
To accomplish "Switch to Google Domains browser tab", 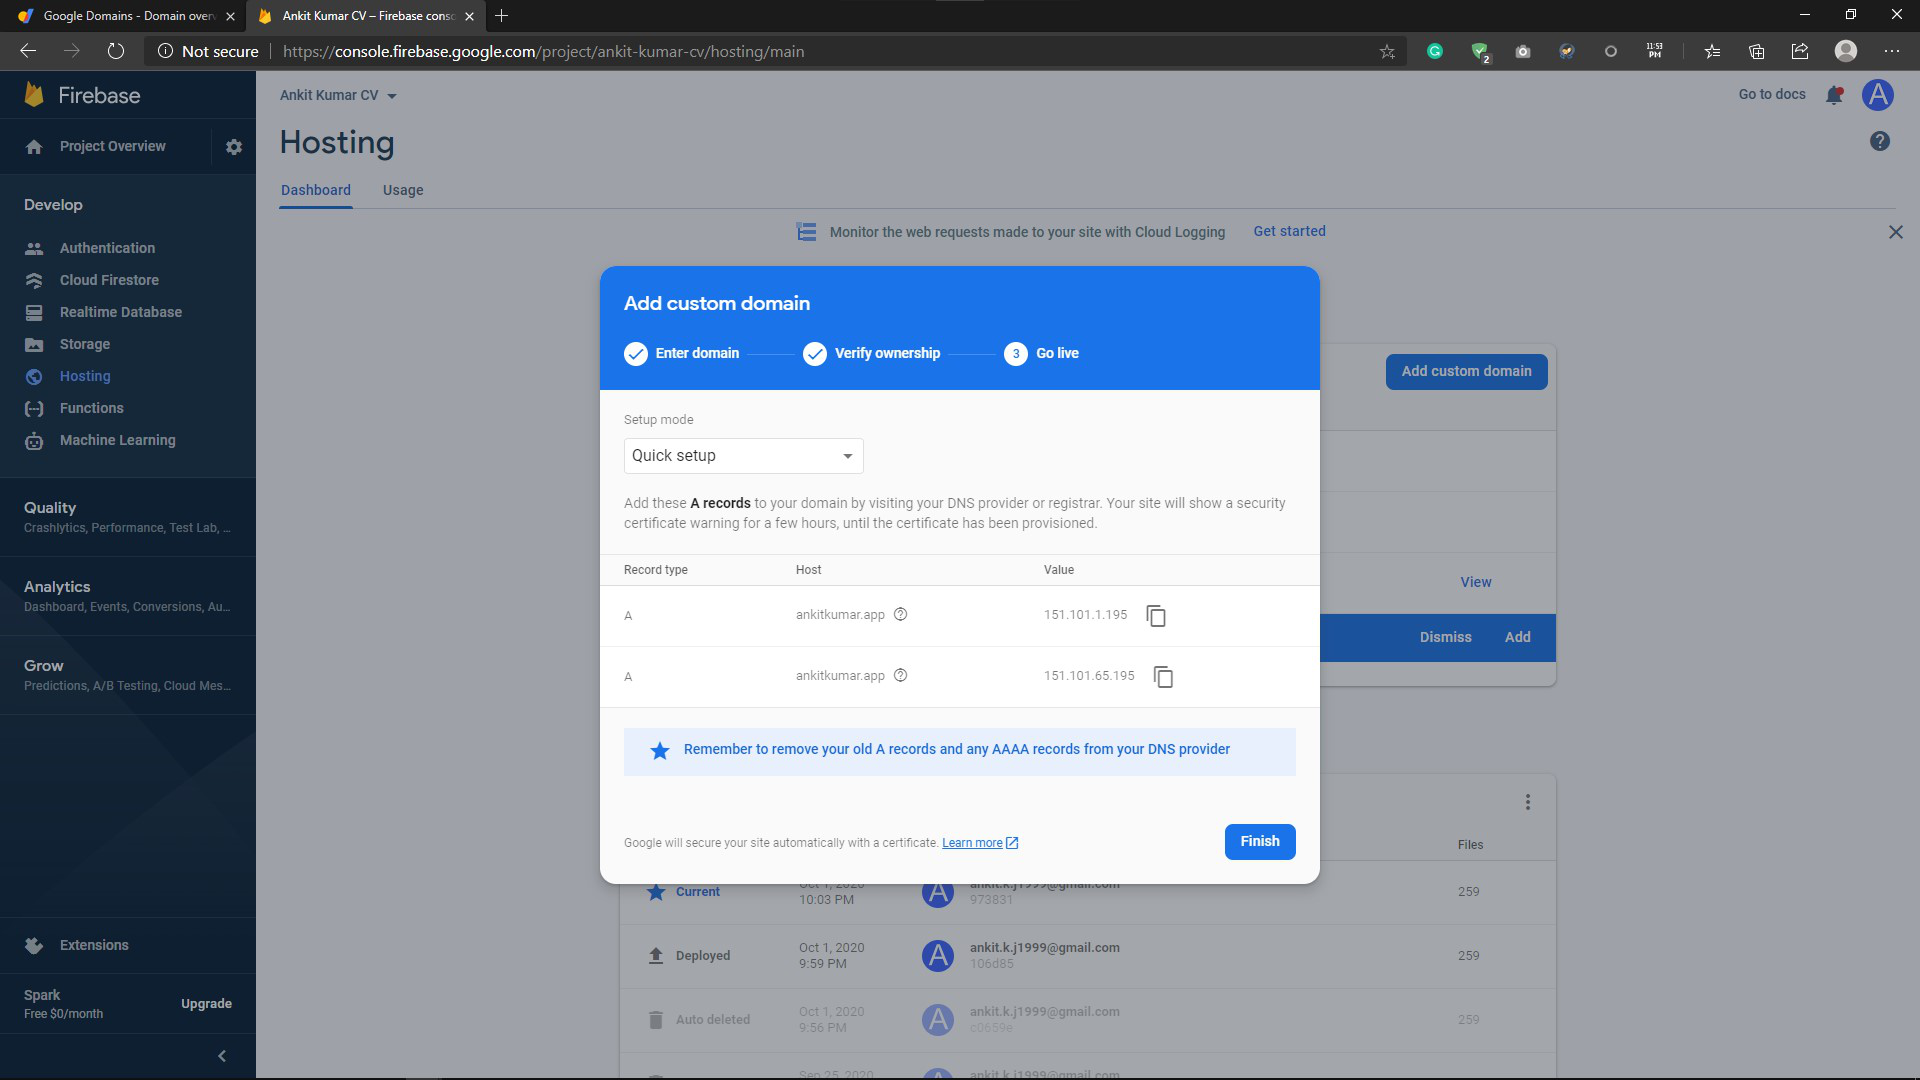I will (x=128, y=16).
